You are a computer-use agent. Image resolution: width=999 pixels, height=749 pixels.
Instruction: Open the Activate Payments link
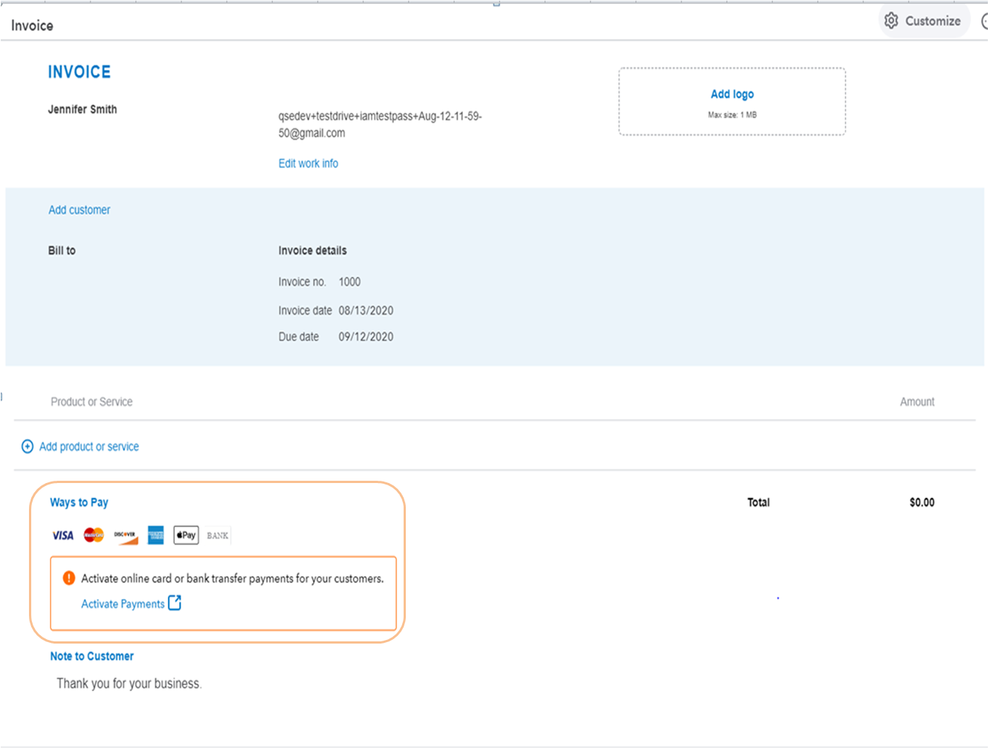pos(122,604)
